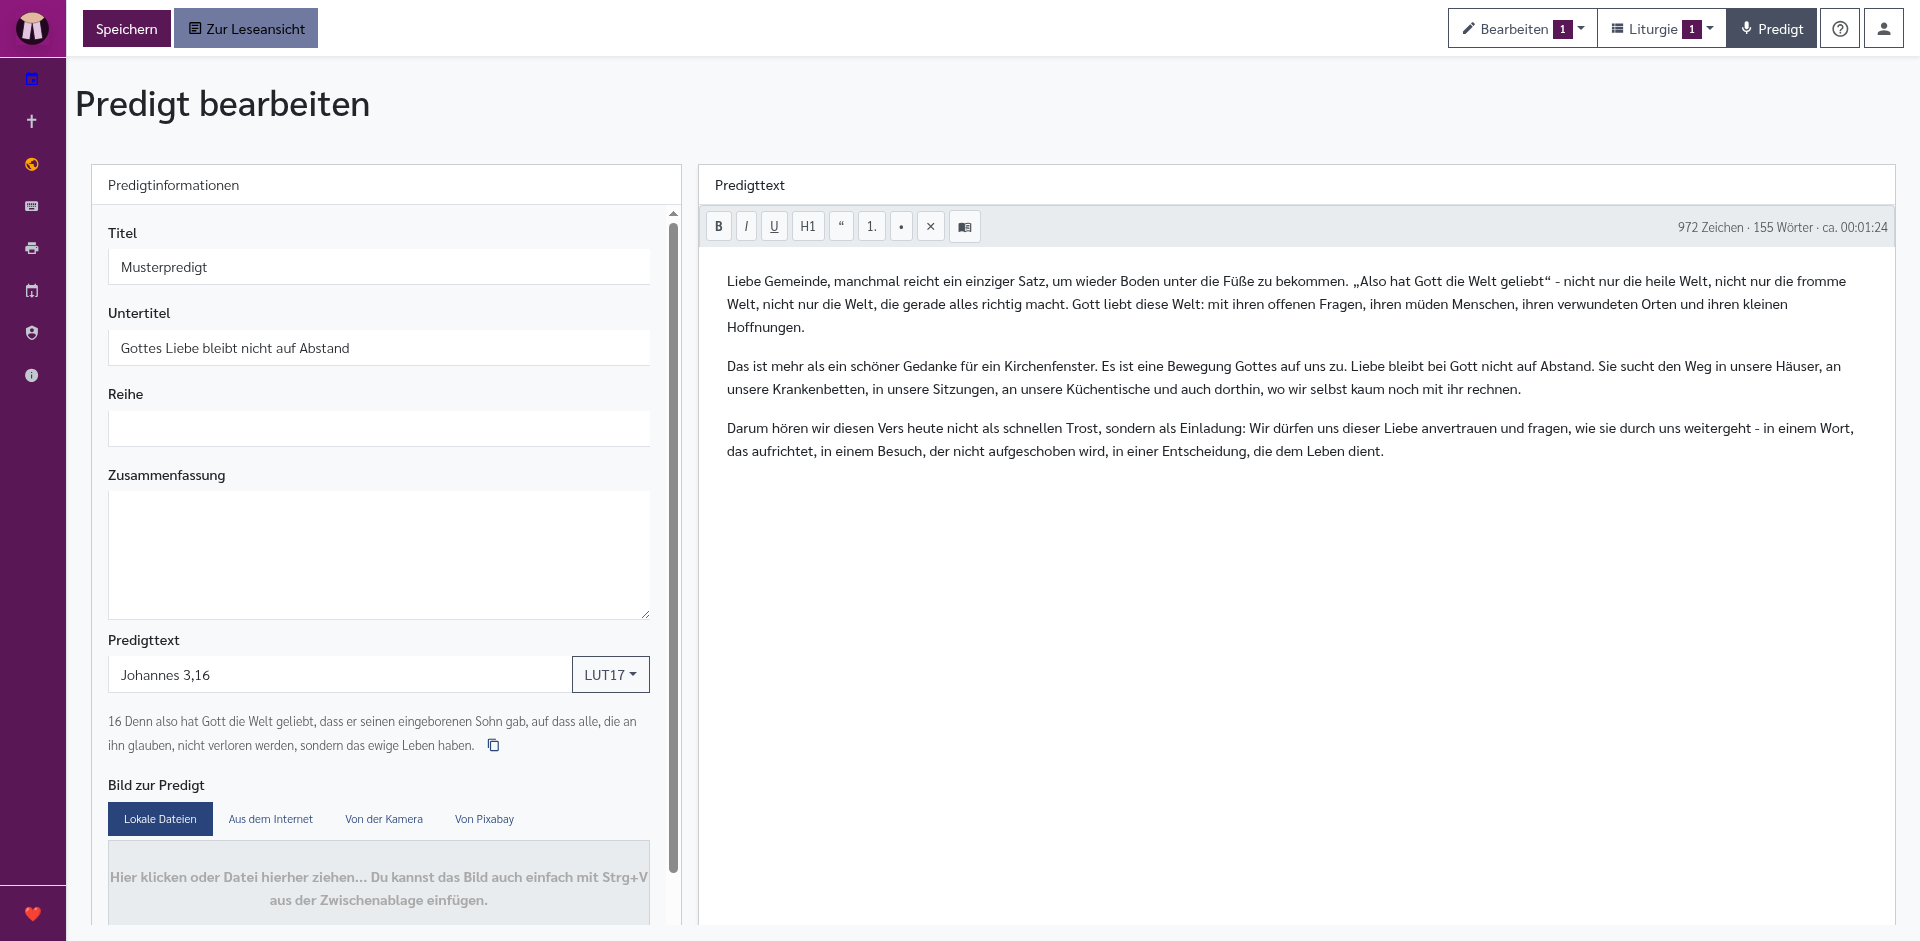Viewport: 1920px width, 941px height.
Task: Select the Lokale Dateien tab
Action: [160, 819]
